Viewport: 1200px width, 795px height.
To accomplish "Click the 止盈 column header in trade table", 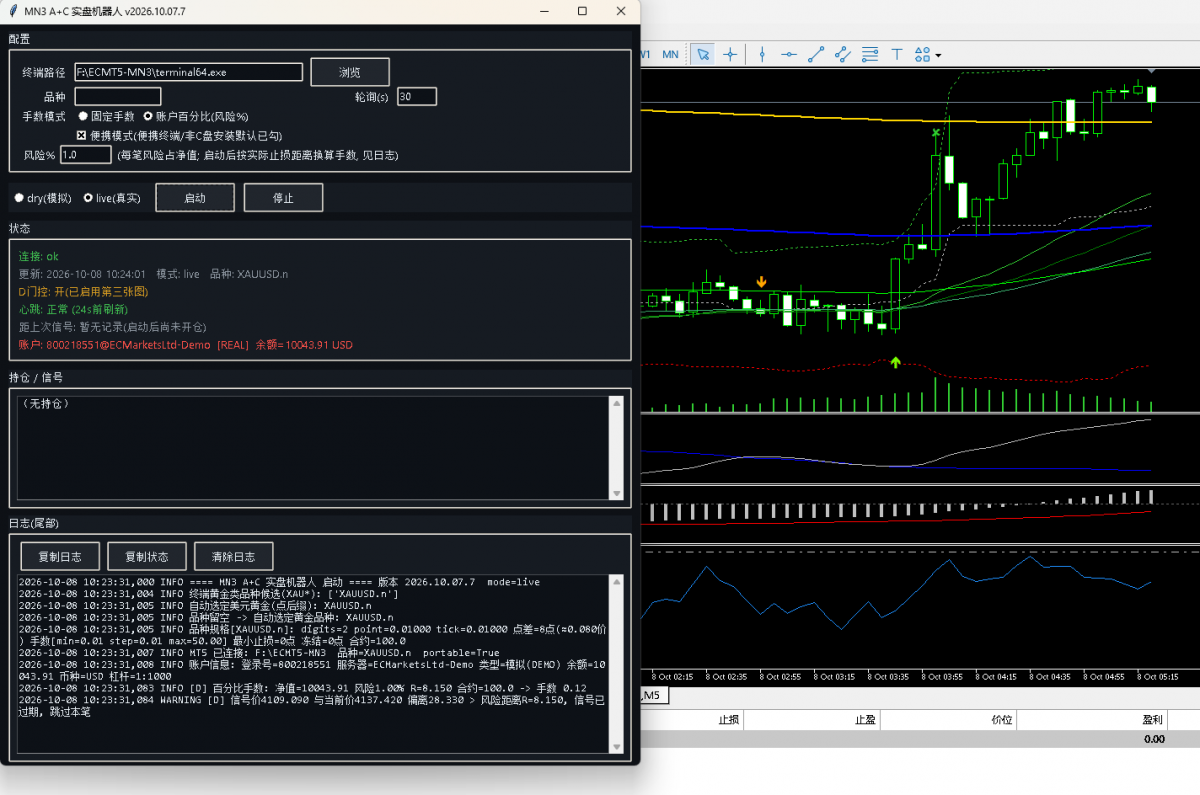I will (864, 720).
